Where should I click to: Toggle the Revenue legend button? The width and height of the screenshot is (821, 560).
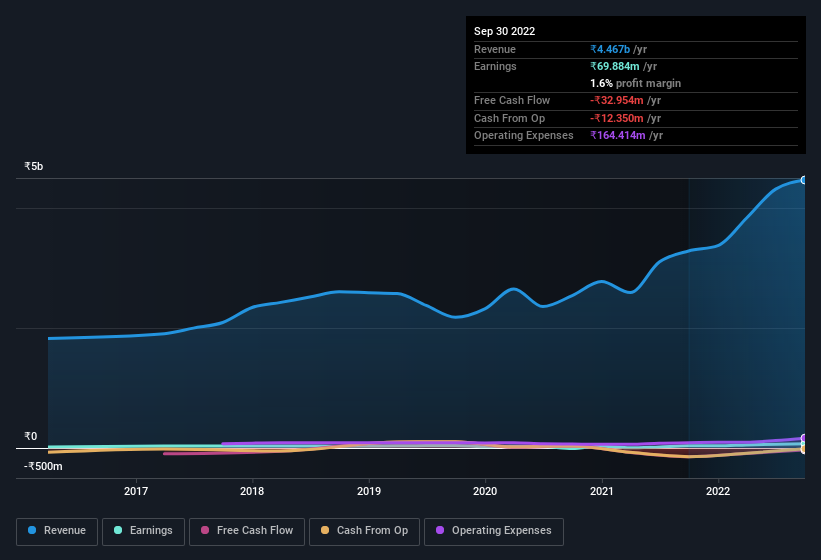coord(57,531)
